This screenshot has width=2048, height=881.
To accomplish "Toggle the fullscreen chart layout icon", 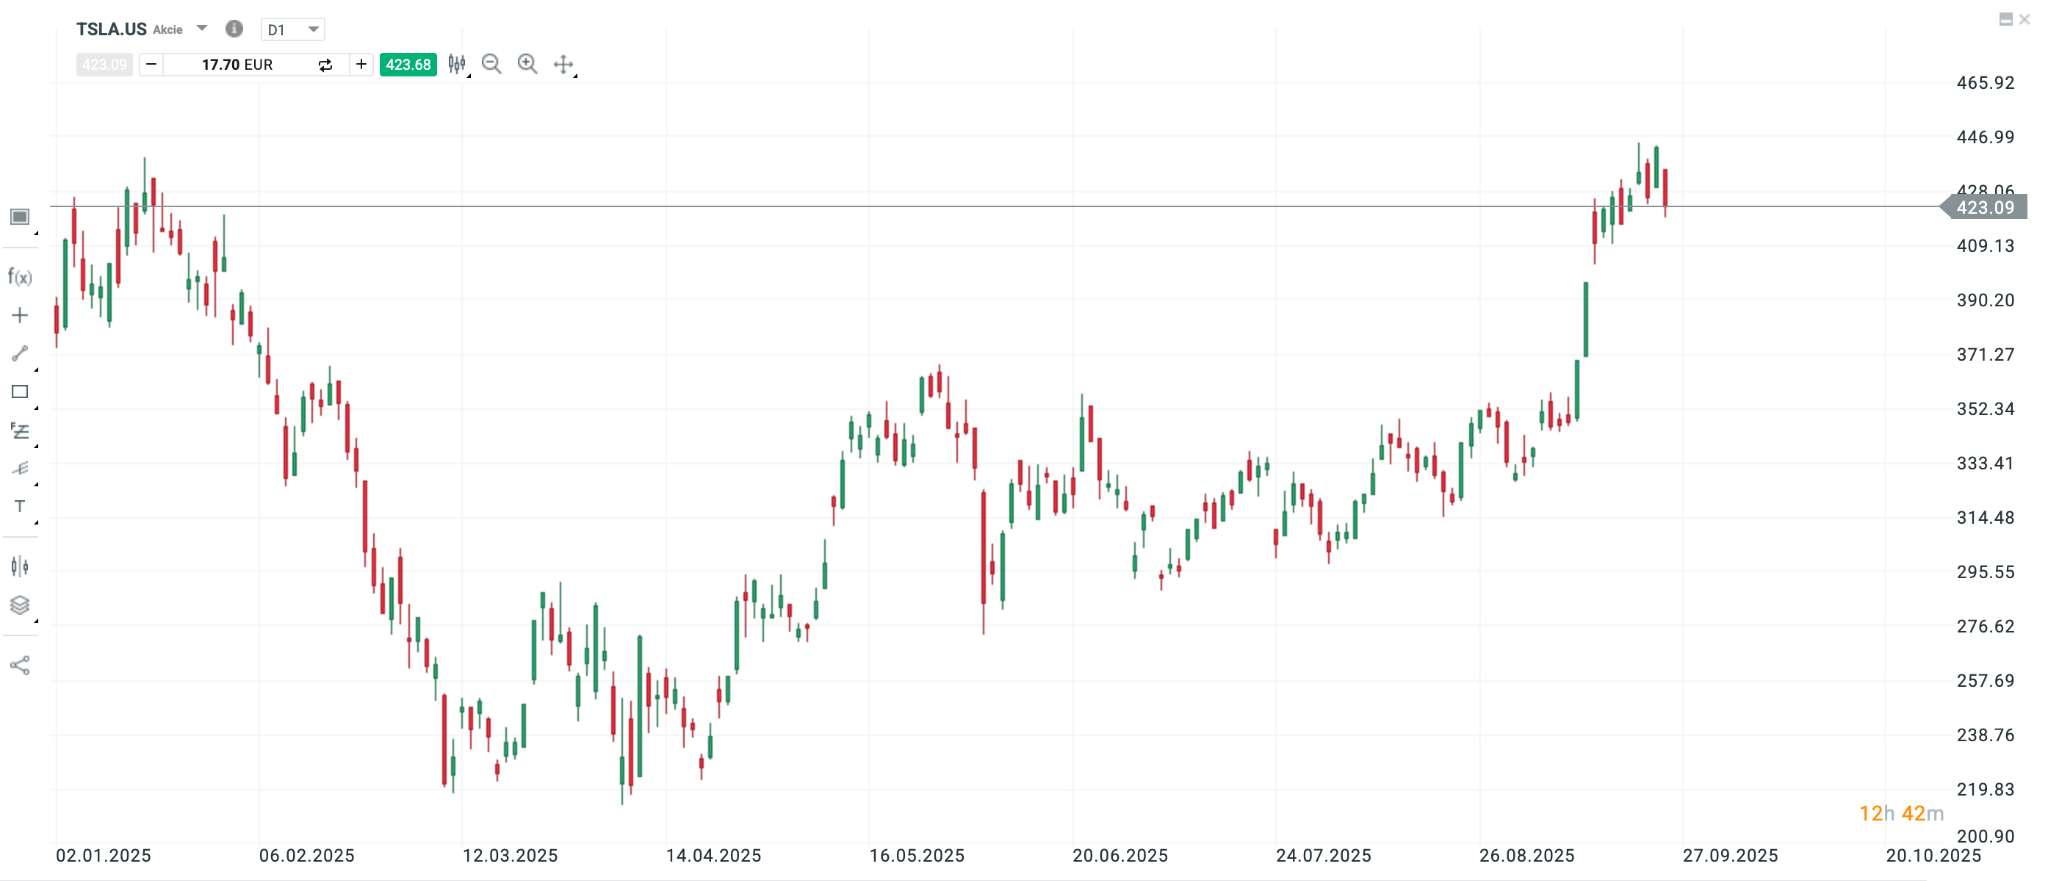I will point(20,217).
